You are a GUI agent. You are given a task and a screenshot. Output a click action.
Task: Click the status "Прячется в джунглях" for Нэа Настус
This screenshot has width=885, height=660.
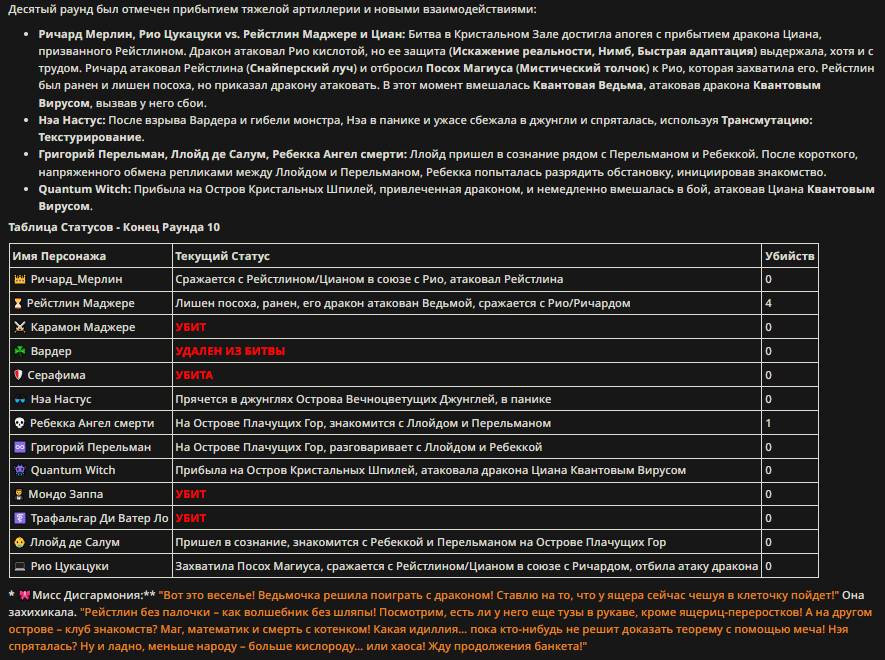(x=363, y=399)
